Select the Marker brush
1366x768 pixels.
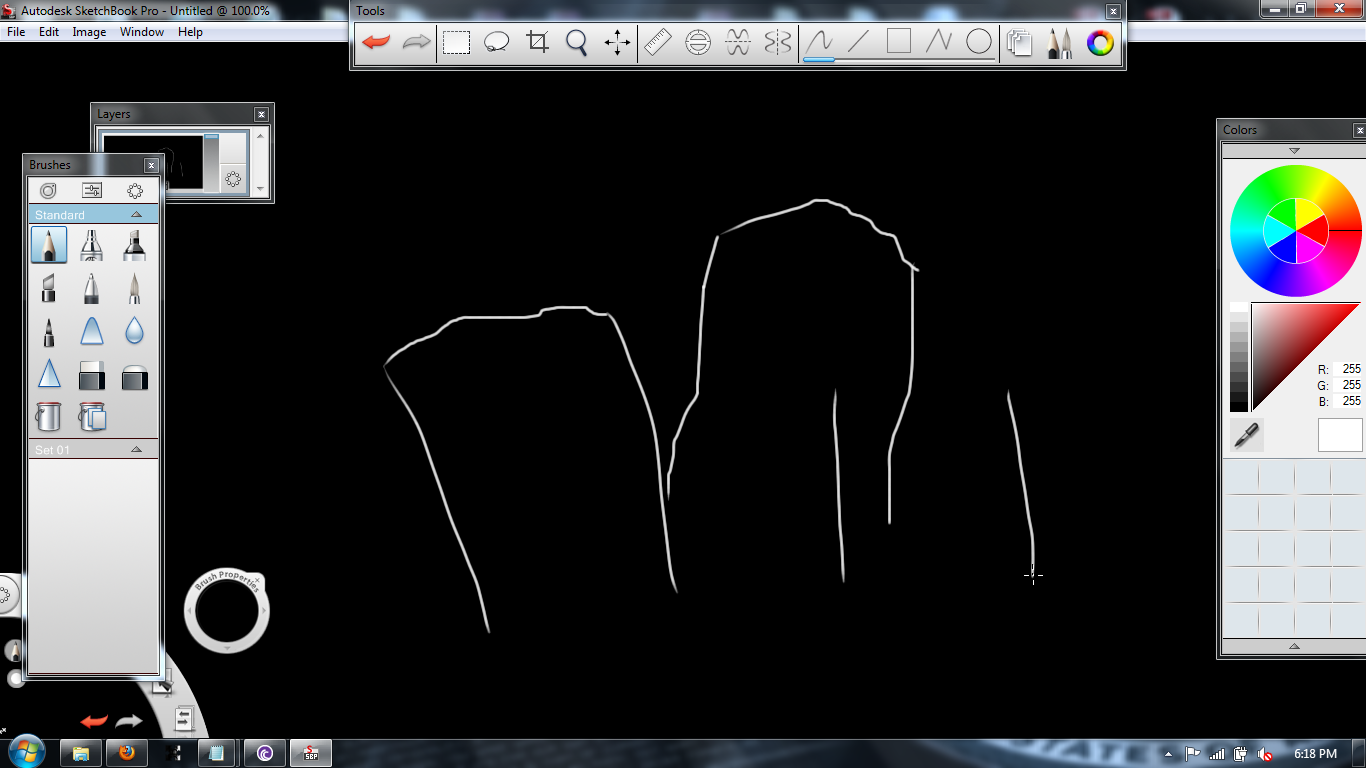pyautogui.click(x=134, y=245)
